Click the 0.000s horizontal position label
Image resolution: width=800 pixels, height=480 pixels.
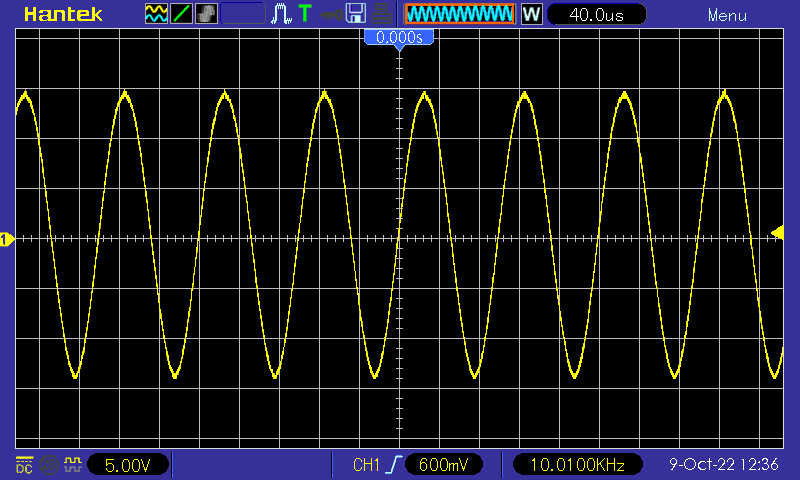[x=399, y=37]
